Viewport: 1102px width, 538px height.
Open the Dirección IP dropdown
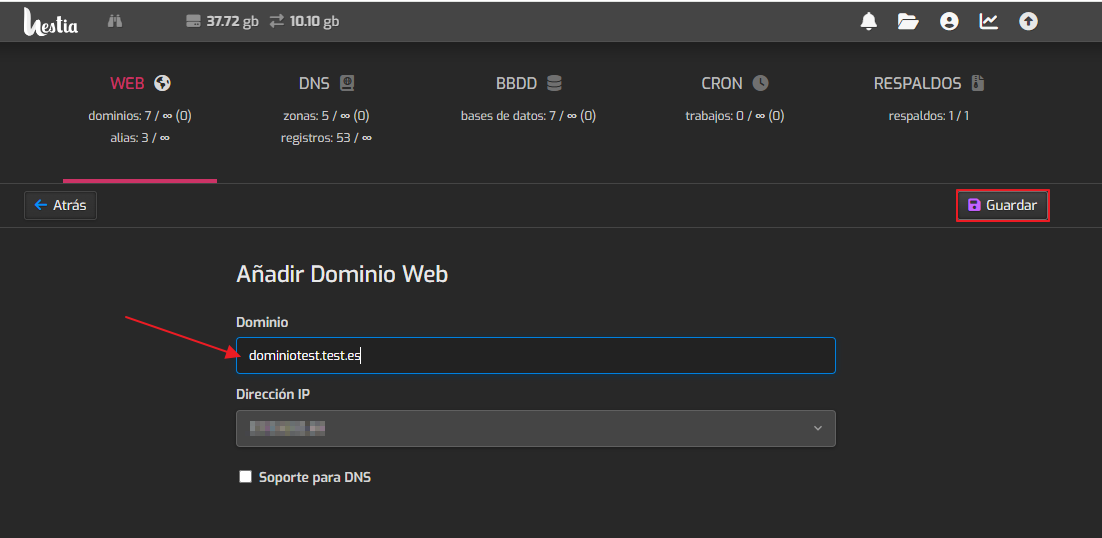coord(536,428)
